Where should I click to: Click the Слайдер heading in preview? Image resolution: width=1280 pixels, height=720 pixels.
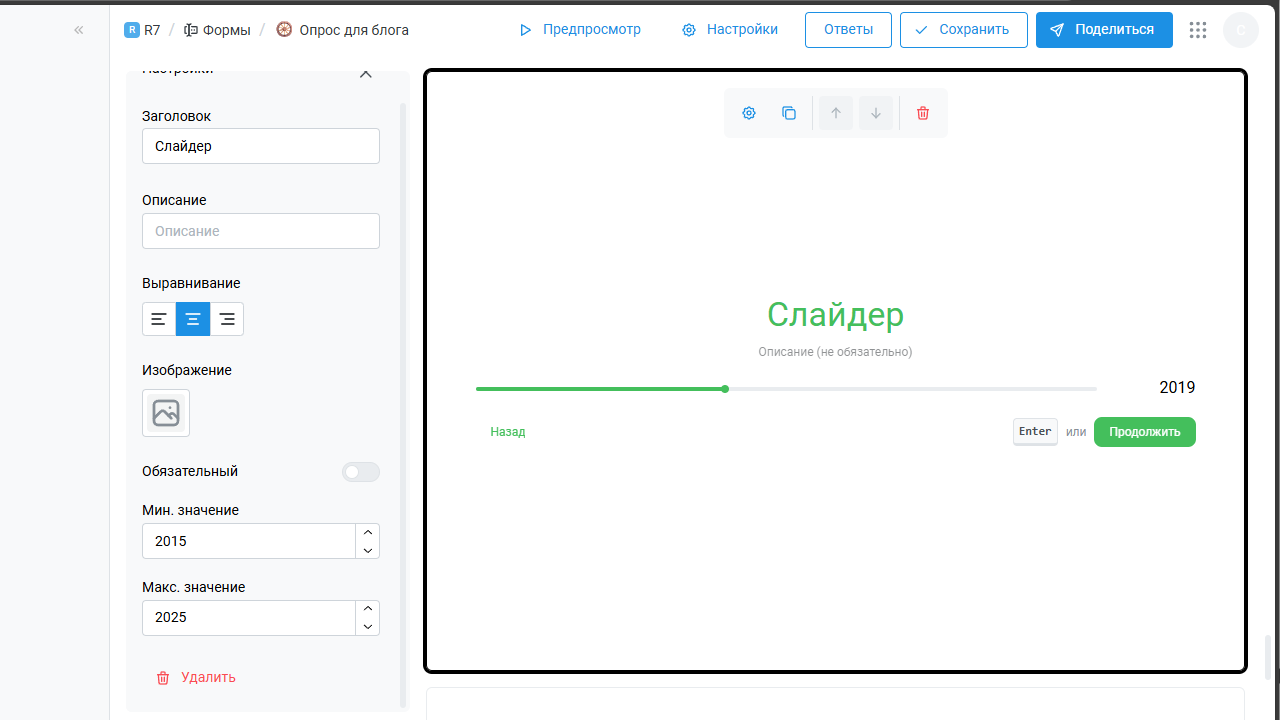click(x=836, y=314)
